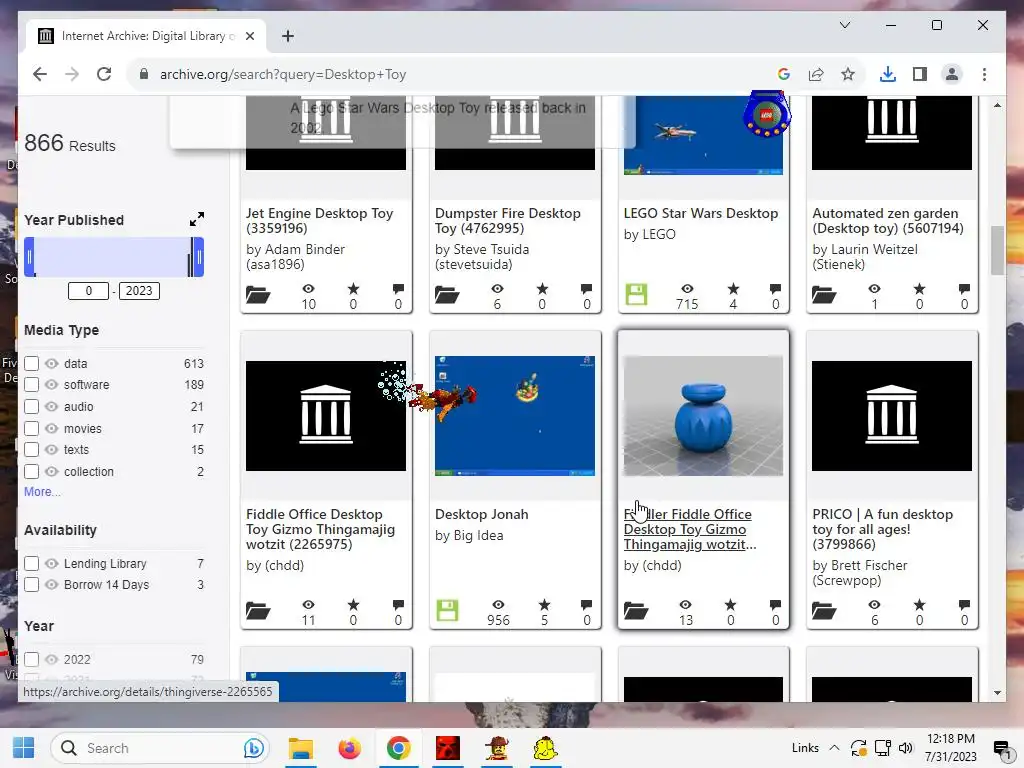Viewport: 1024px width, 768px height.
Task: Toggle the eye icon next to movies
Action: pos(52,428)
